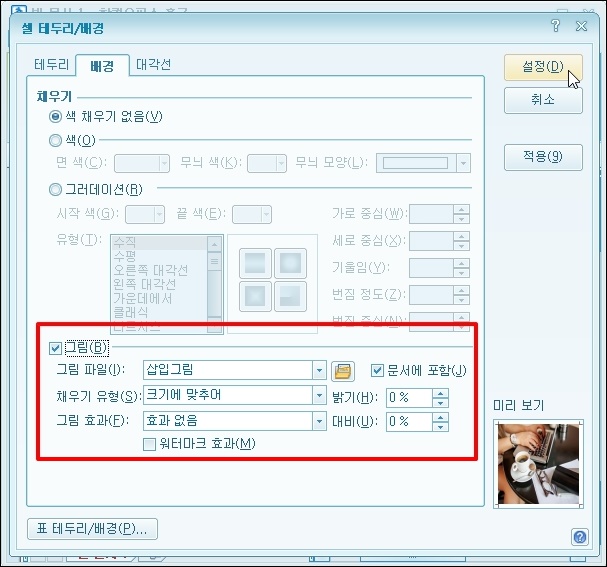Click the 유형 list scrollbar up arrow
The height and width of the screenshot is (567, 607).
click(x=214, y=244)
